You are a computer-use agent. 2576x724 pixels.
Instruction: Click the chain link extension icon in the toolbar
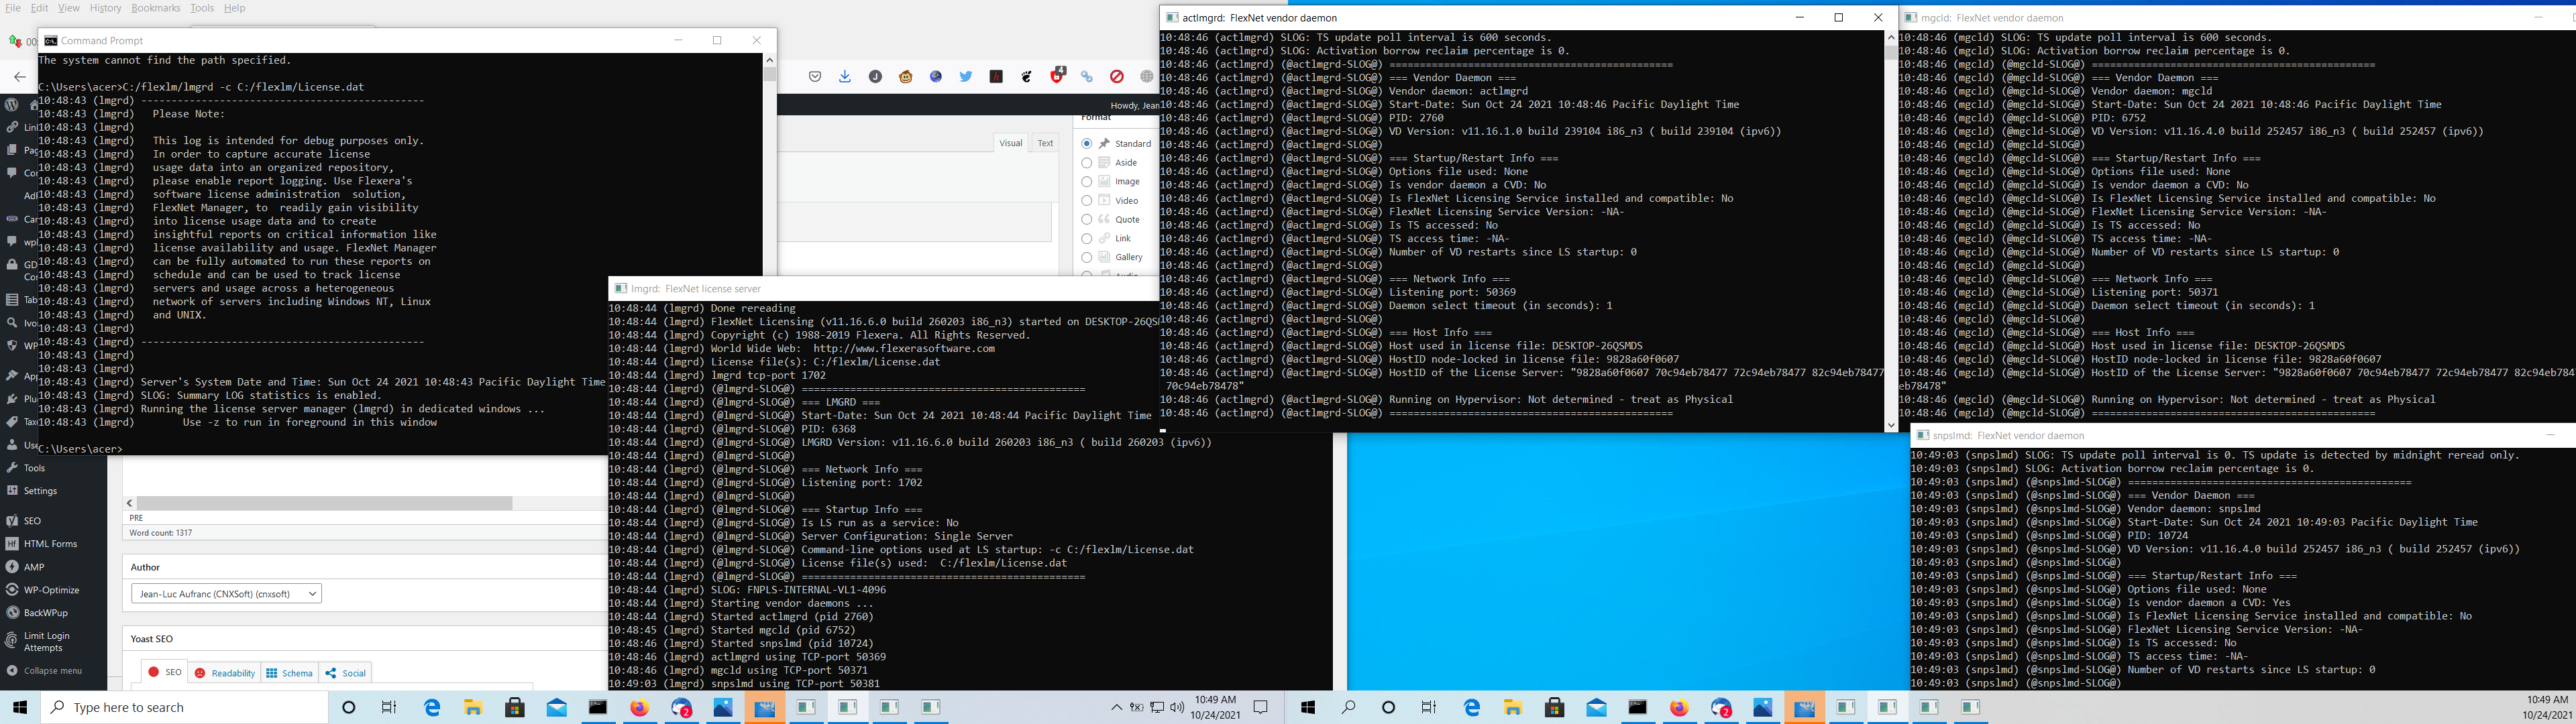(x=1087, y=77)
